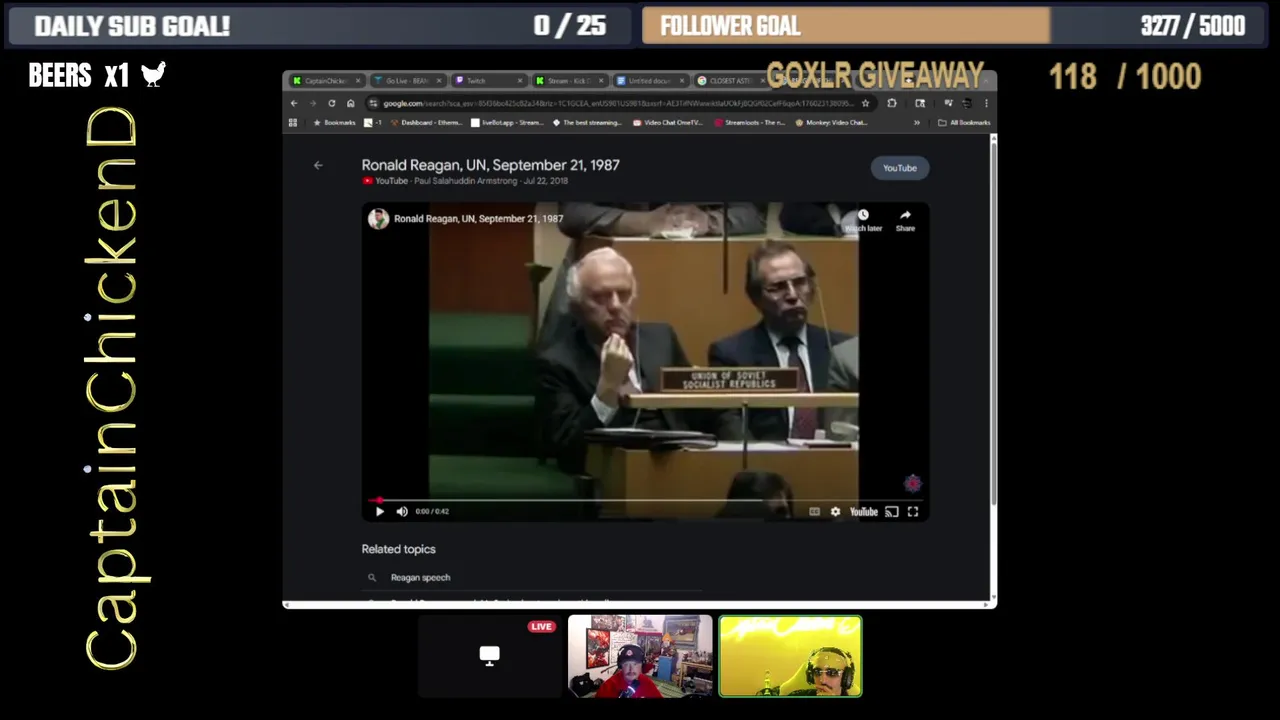Open the 'Reagan speech' related topic
1280x720 pixels.
[420, 577]
